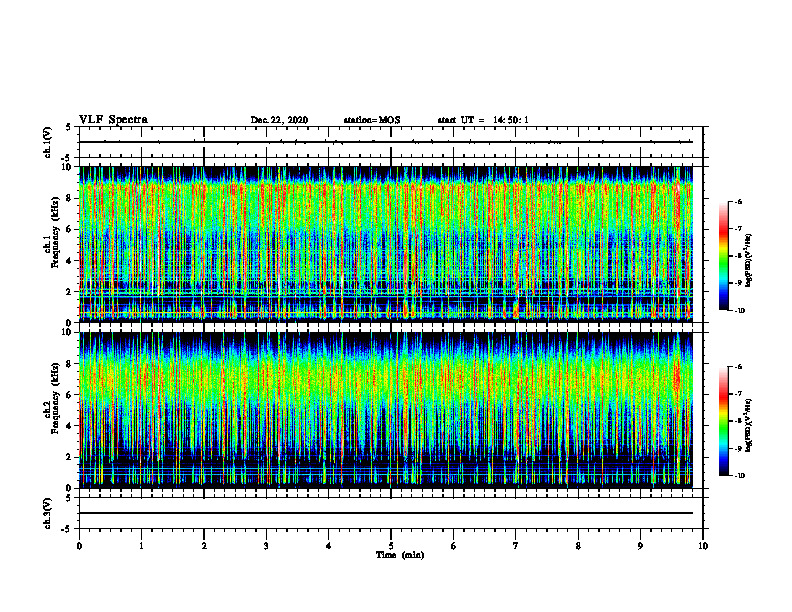Click the ch.1 PSD color scale bar
The image size is (792, 612).
724,256
